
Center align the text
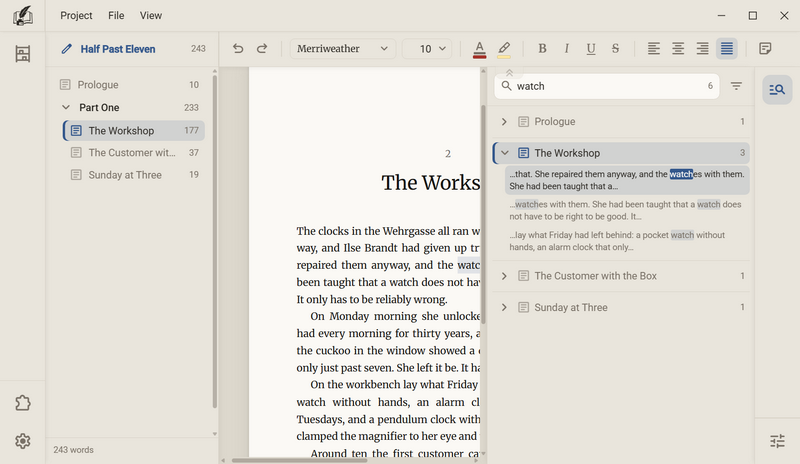[678, 48]
